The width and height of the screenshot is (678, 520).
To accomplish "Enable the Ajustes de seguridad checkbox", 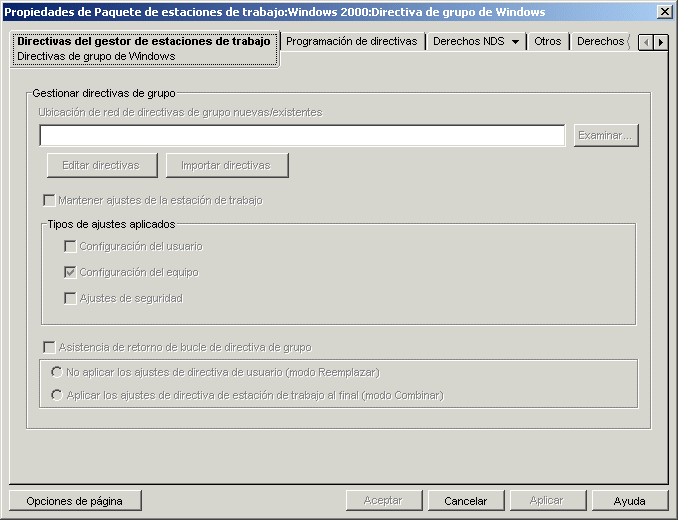I will coord(70,298).
